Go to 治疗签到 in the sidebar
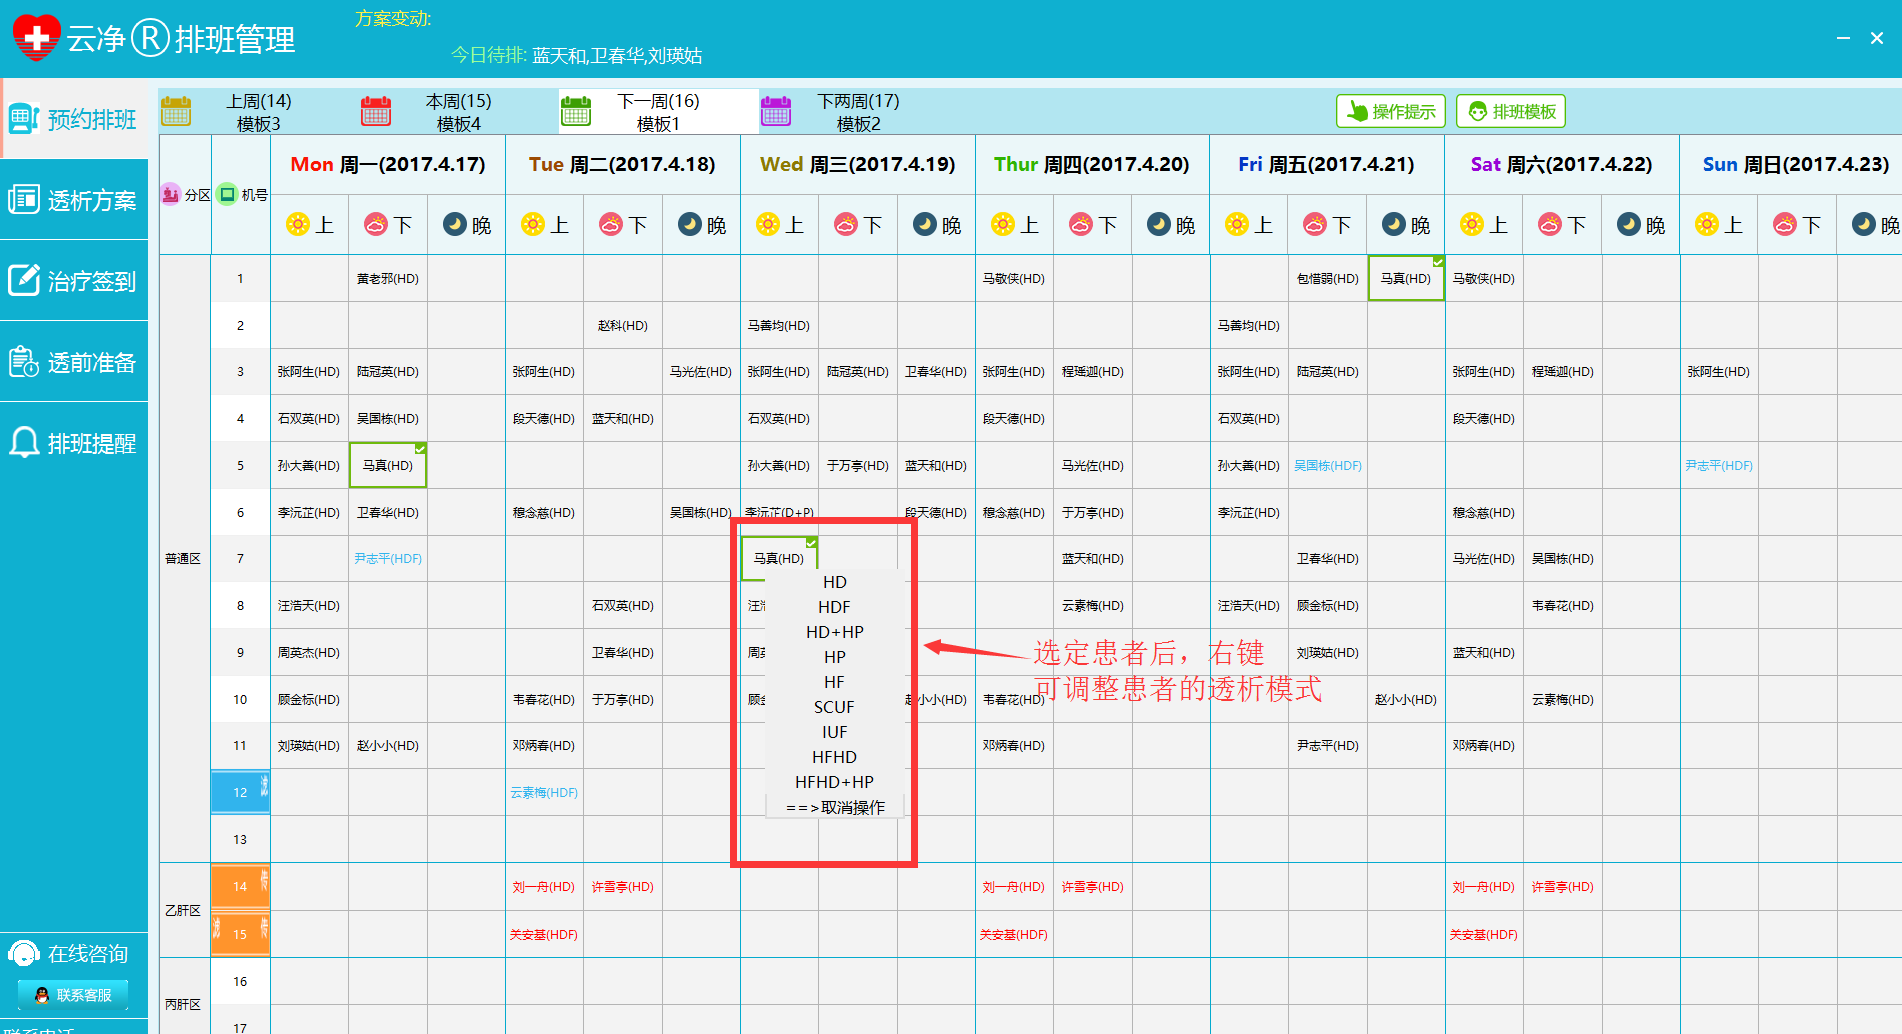This screenshot has height=1034, width=1902. (x=74, y=282)
